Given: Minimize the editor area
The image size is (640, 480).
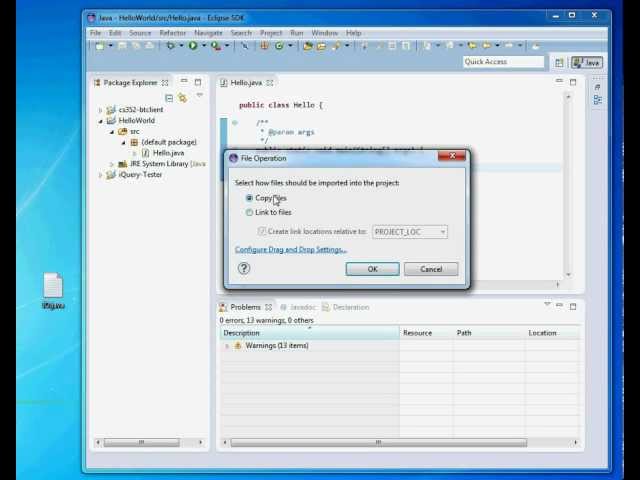Looking at the screenshot, I should click(559, 81).
